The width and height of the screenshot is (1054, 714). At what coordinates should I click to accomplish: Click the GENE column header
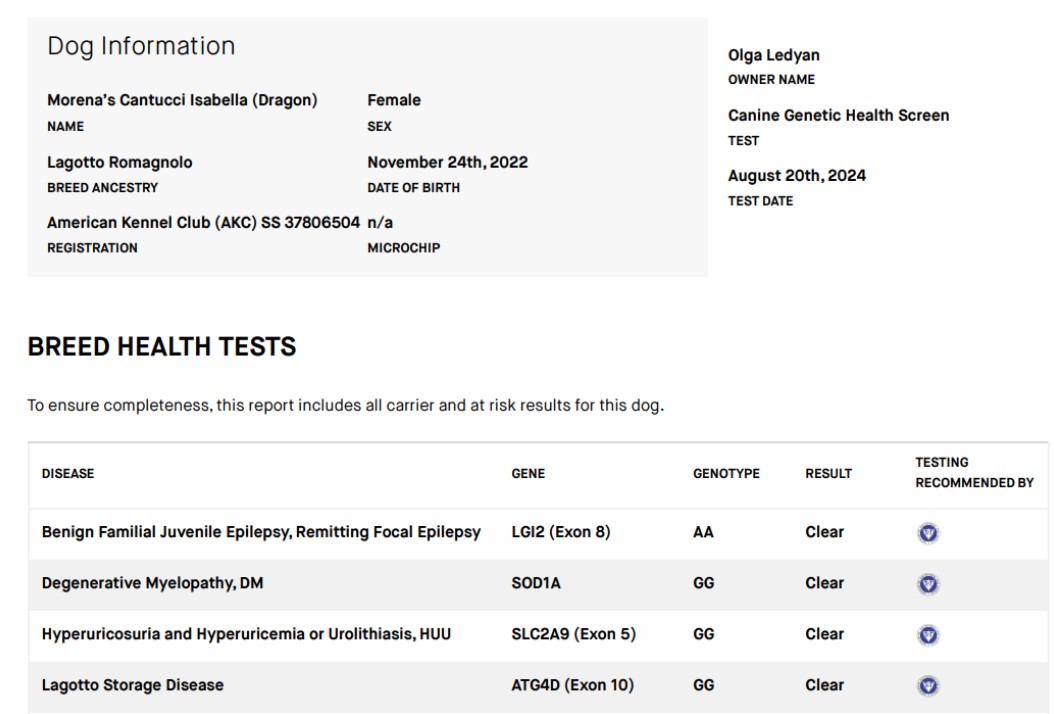coord(528,474)
